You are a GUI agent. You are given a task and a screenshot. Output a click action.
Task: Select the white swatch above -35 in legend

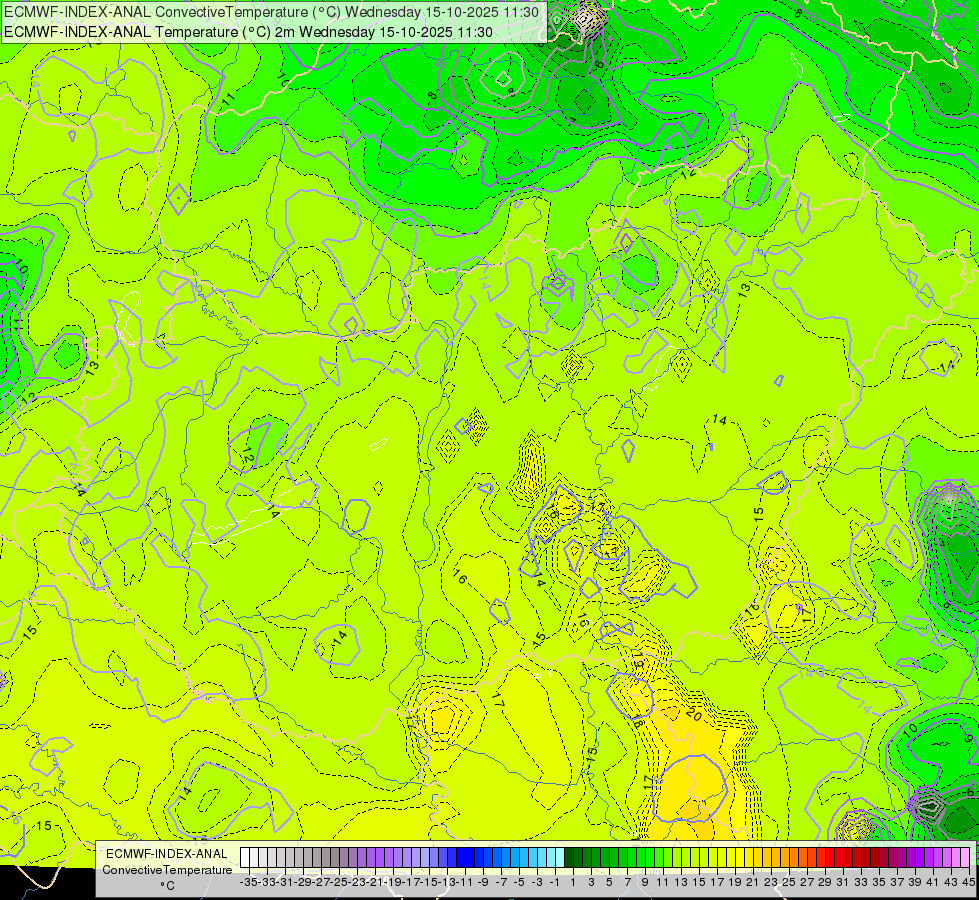coord(245,858)
